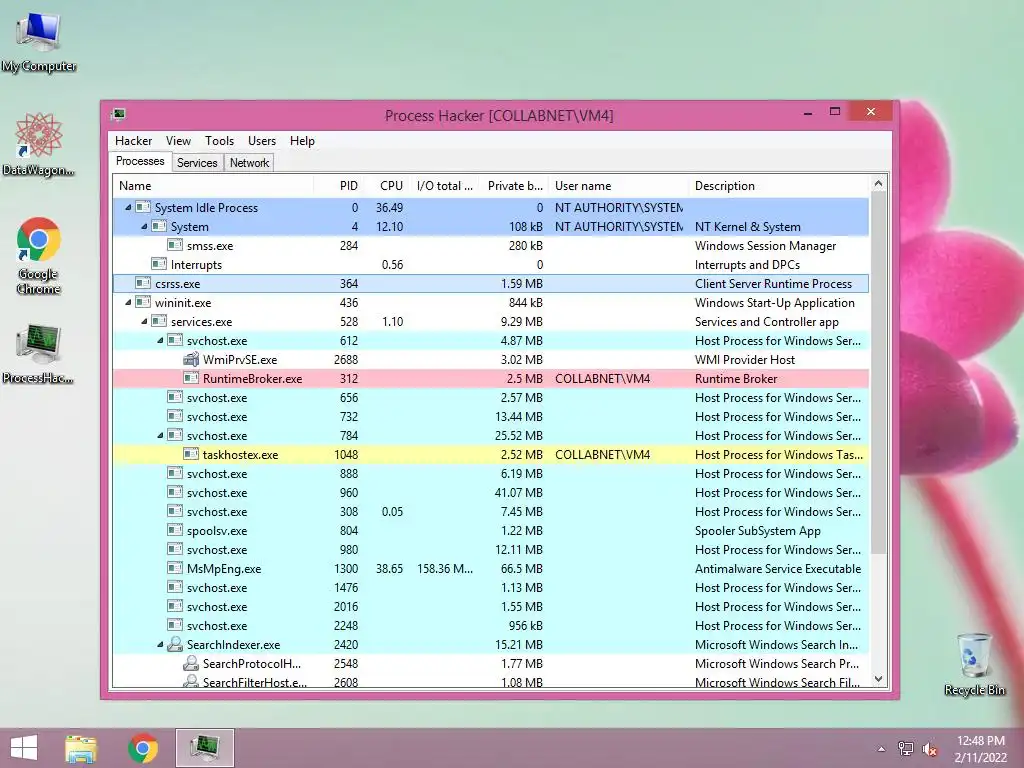Open the Tools menu
The height and width of the screenshot is (768, 1024).
(219, 141)
